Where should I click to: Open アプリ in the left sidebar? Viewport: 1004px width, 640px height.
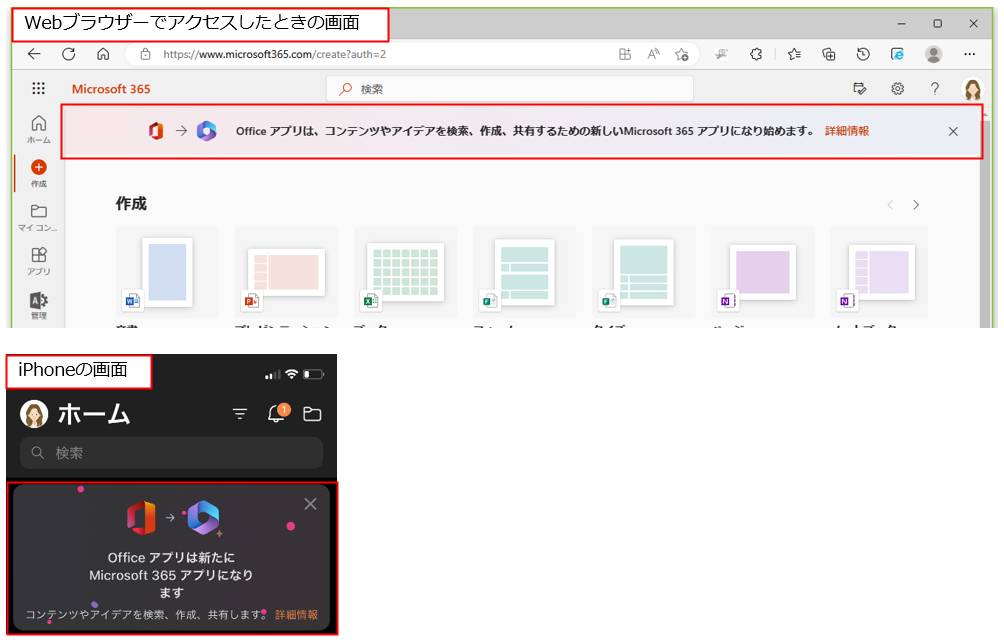pos(38,261)
